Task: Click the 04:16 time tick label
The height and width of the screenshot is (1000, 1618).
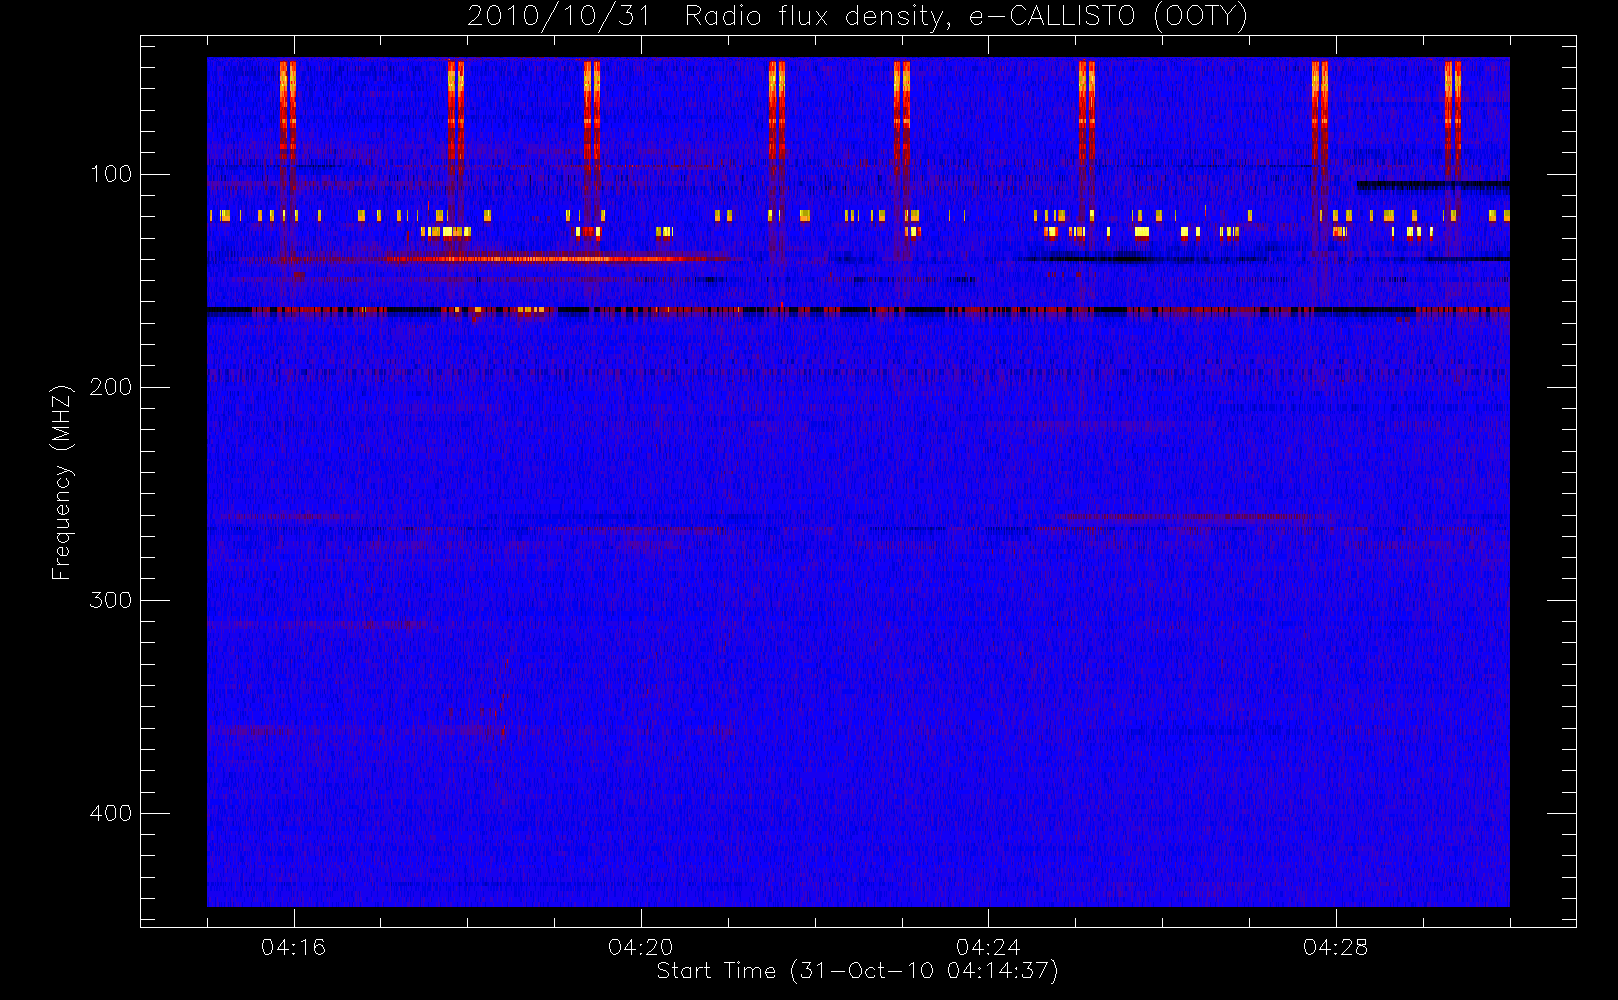Action: click(x=293, y=947)
